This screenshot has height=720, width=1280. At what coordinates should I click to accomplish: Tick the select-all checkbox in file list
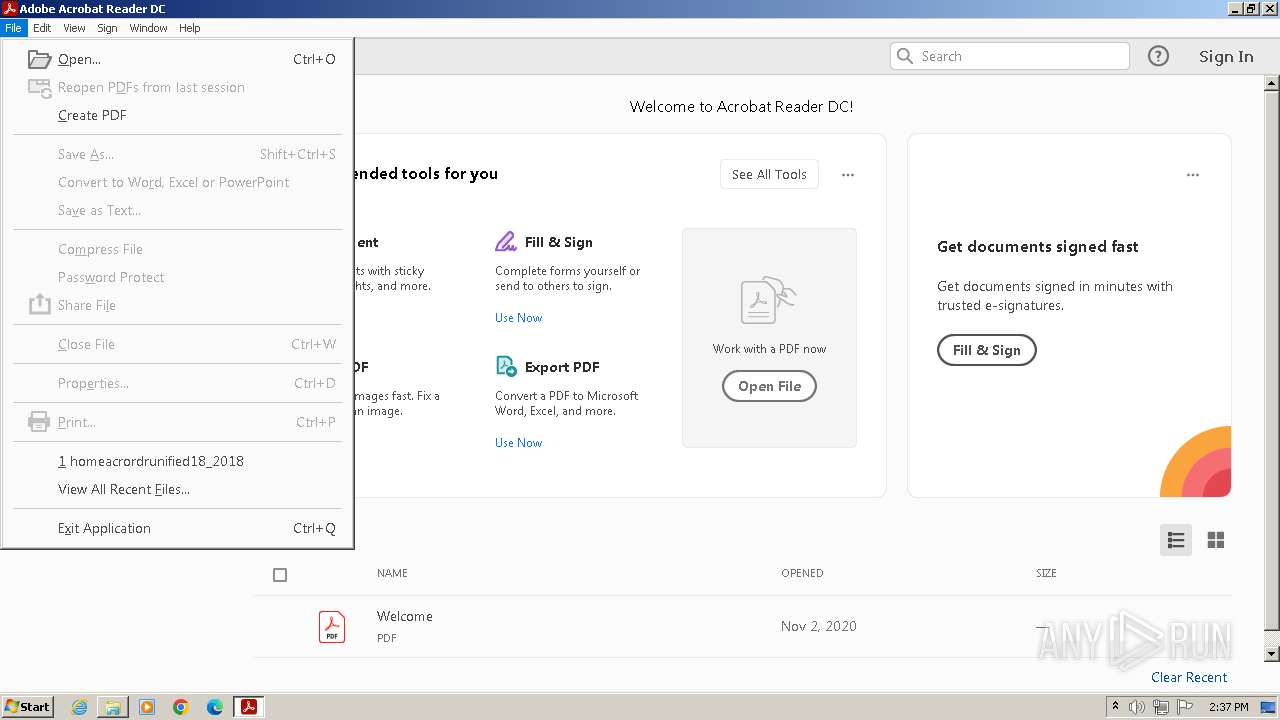point(280,575)
